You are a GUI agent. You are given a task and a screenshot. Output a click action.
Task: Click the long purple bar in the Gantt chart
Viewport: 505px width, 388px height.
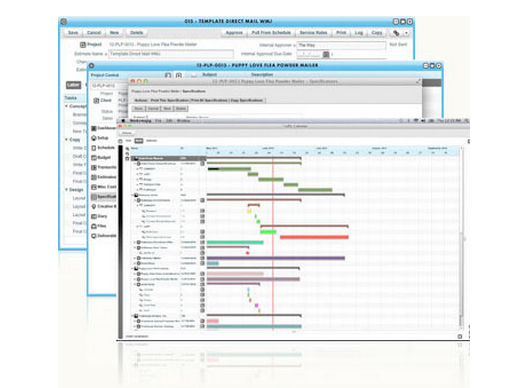pos(276,258)
